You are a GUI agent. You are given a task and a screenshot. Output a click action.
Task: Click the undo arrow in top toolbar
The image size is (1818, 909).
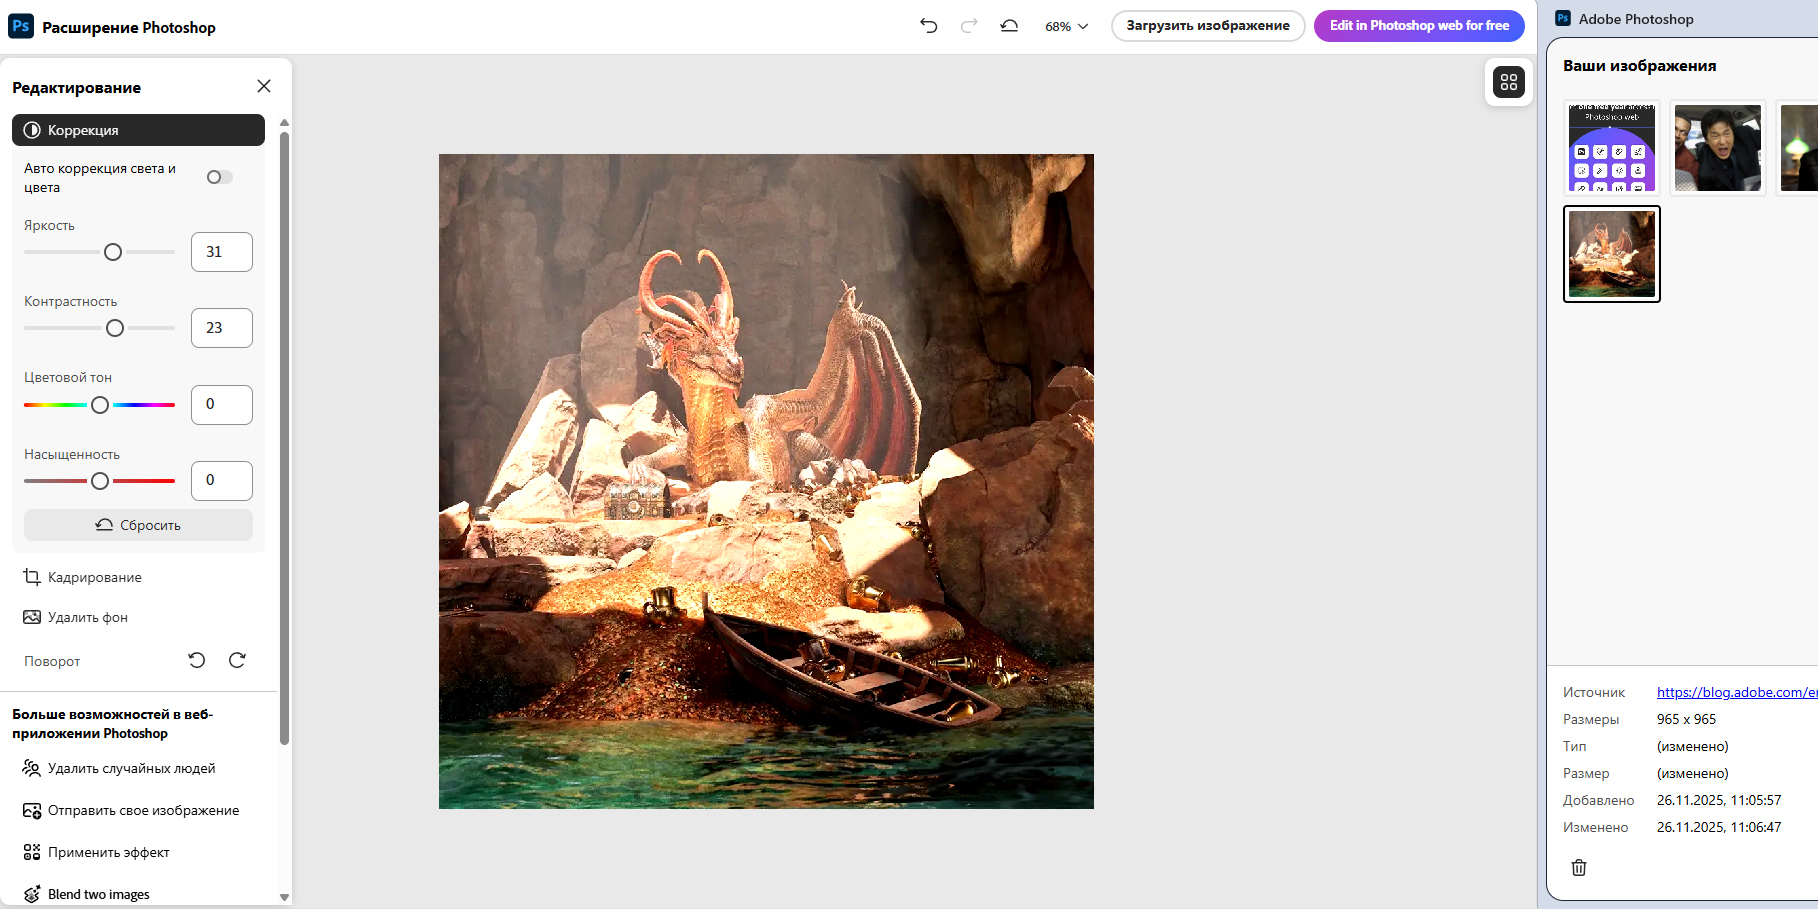(x=929, y=26)
